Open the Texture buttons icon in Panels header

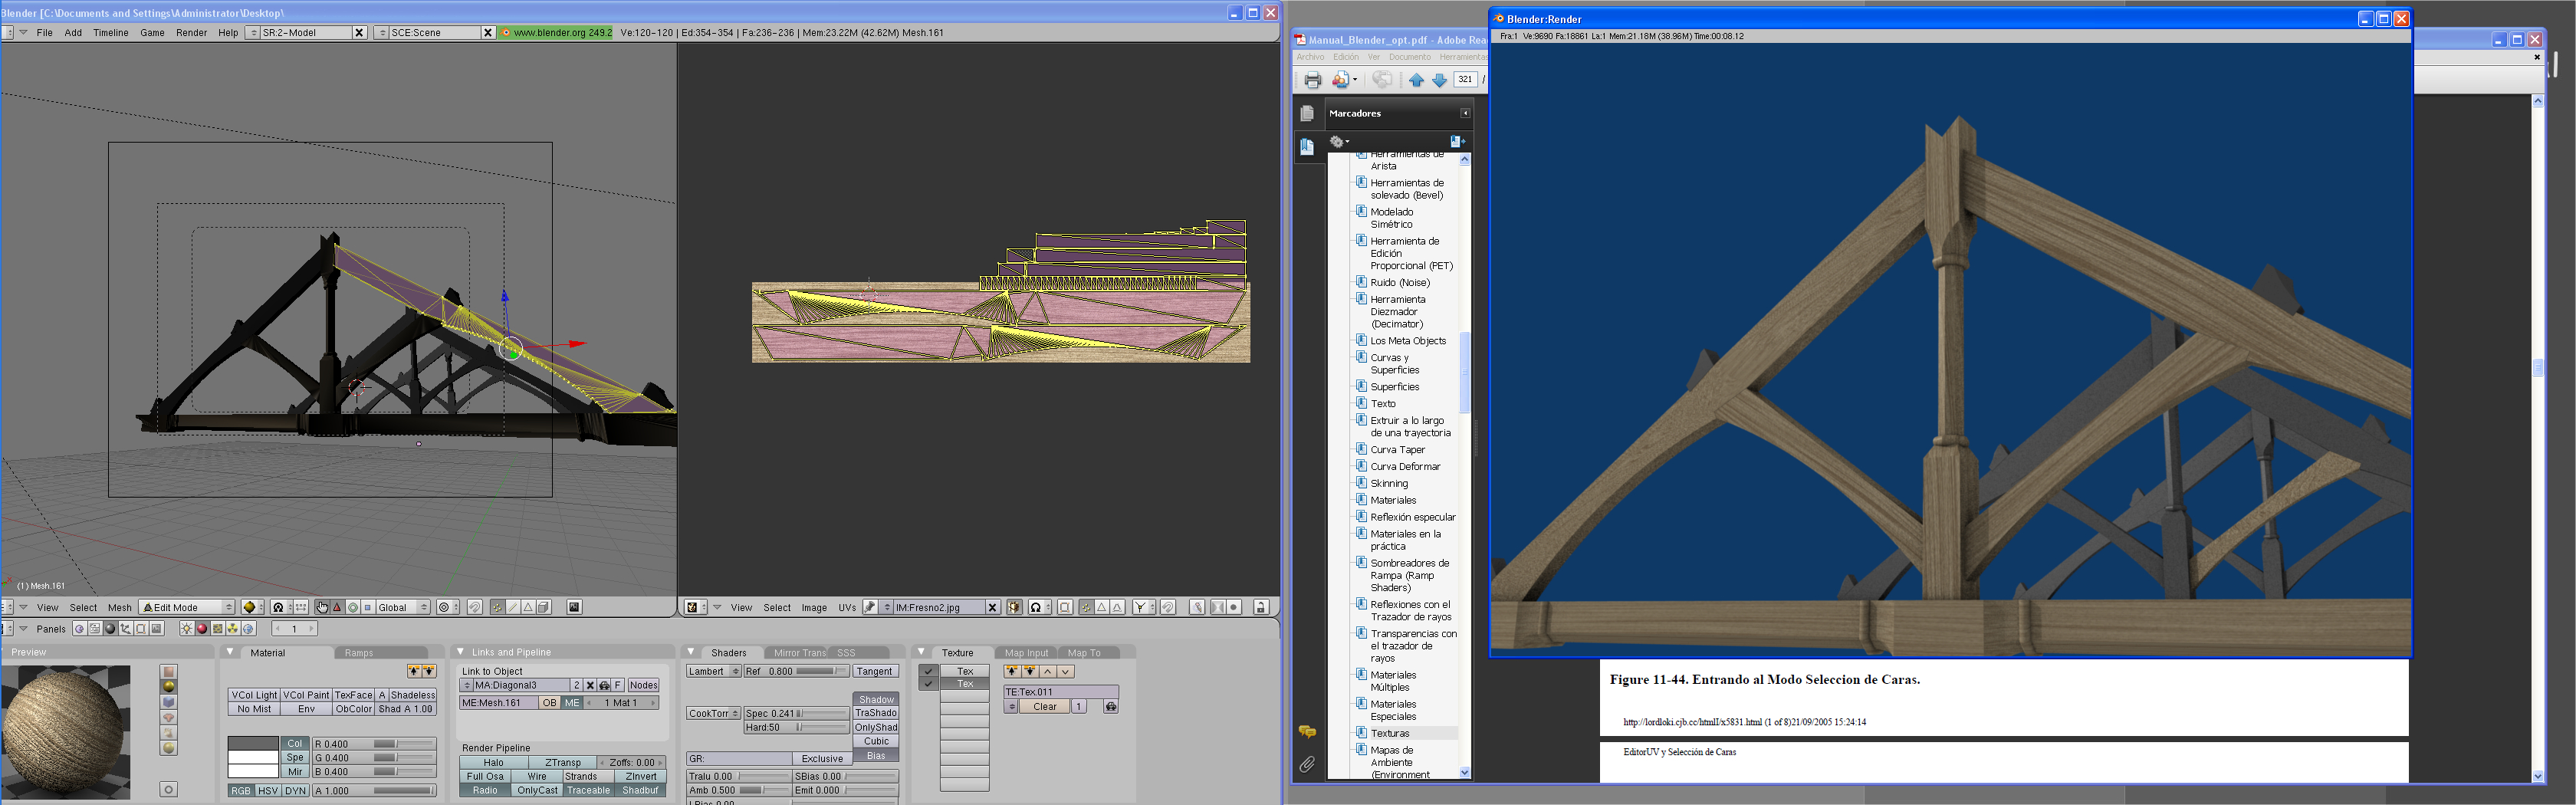(217, 629)
